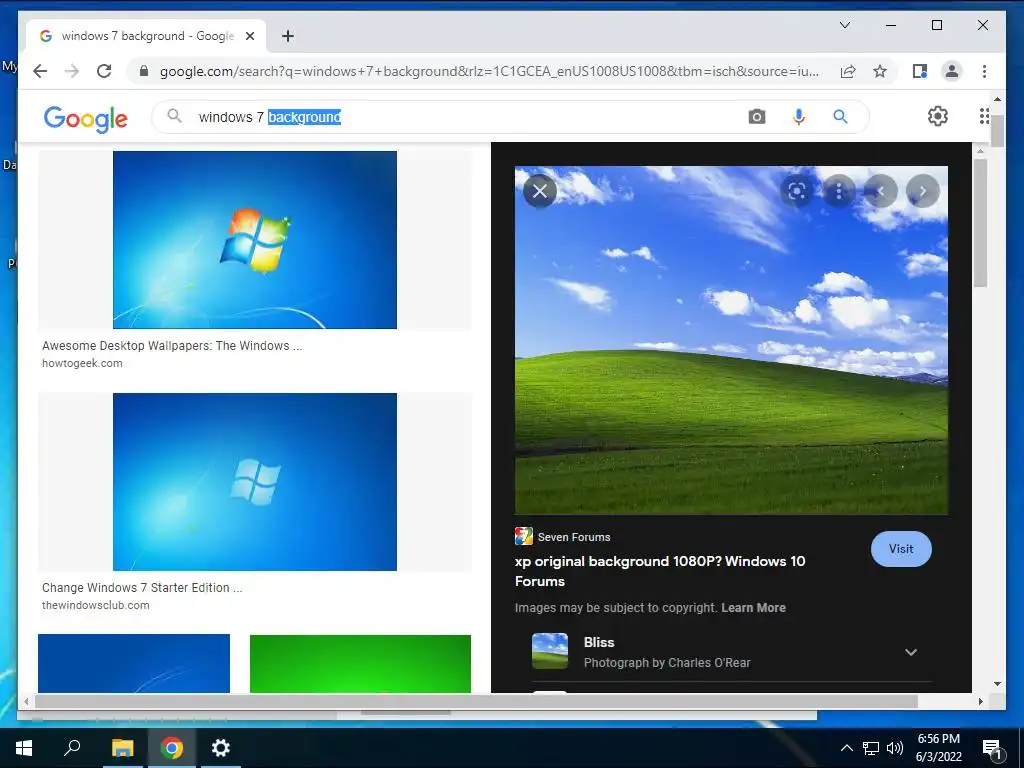
Task: Open Change Windows 7 Starter Edition caption
Action: (x=142, y=587)
